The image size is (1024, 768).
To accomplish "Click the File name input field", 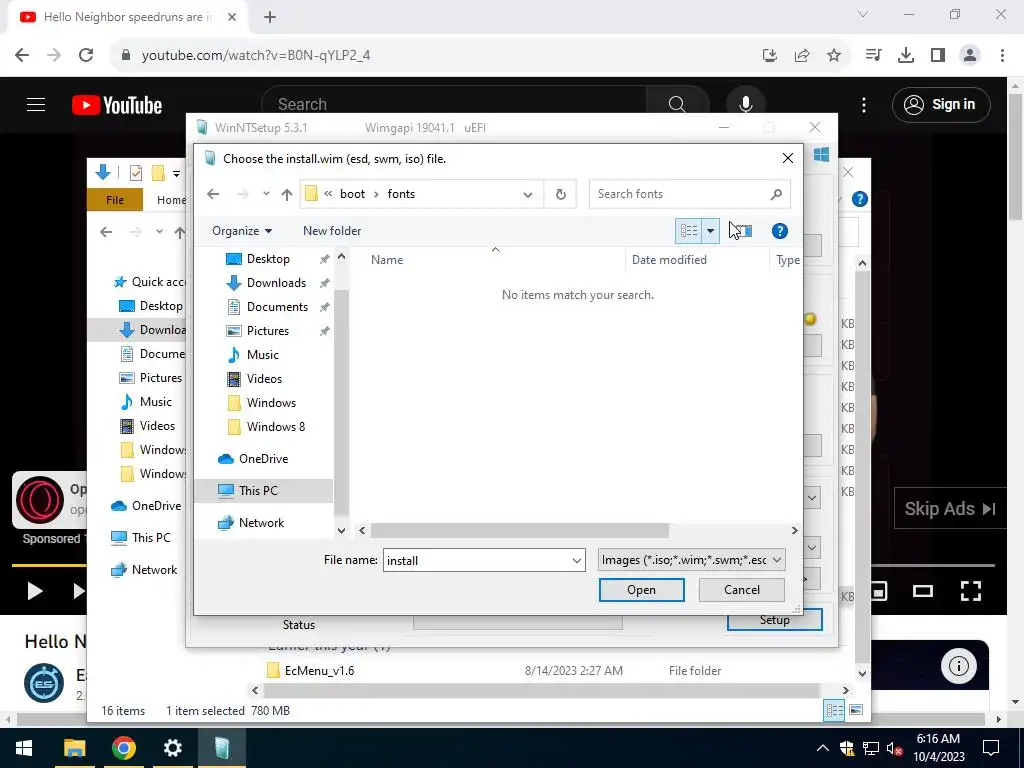I will (477, 560).
